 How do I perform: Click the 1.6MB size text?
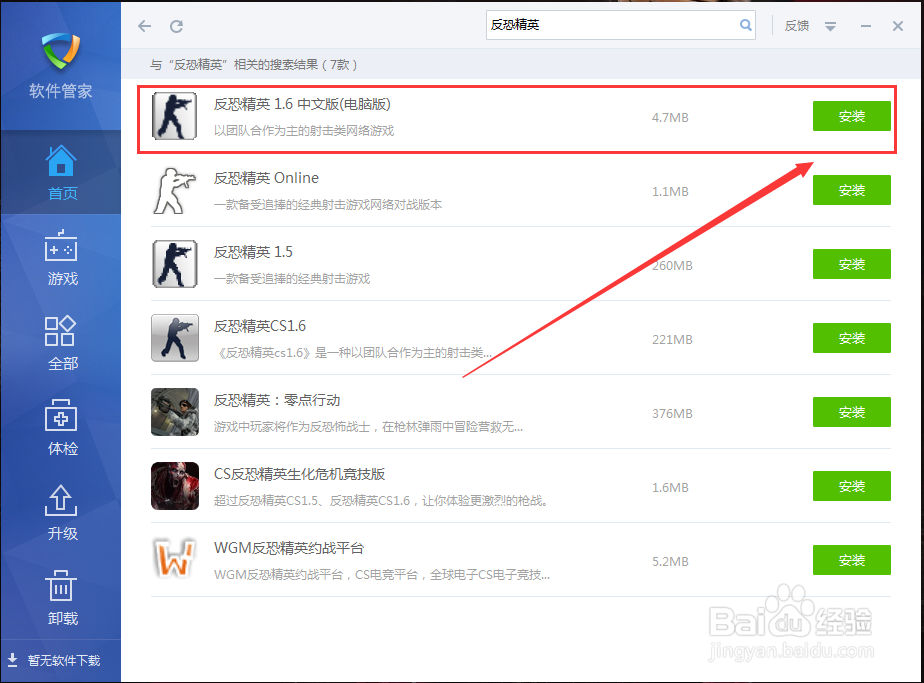point(670,487)
